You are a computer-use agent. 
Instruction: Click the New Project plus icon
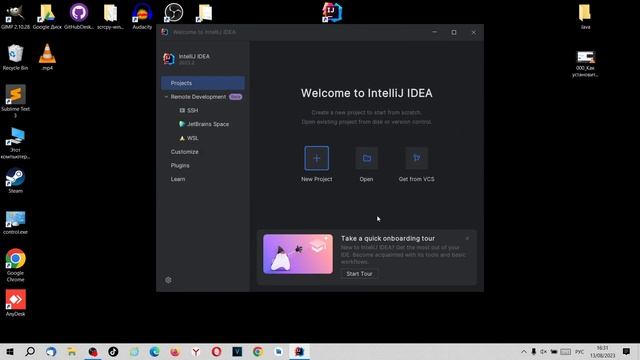tap(316, 158)
